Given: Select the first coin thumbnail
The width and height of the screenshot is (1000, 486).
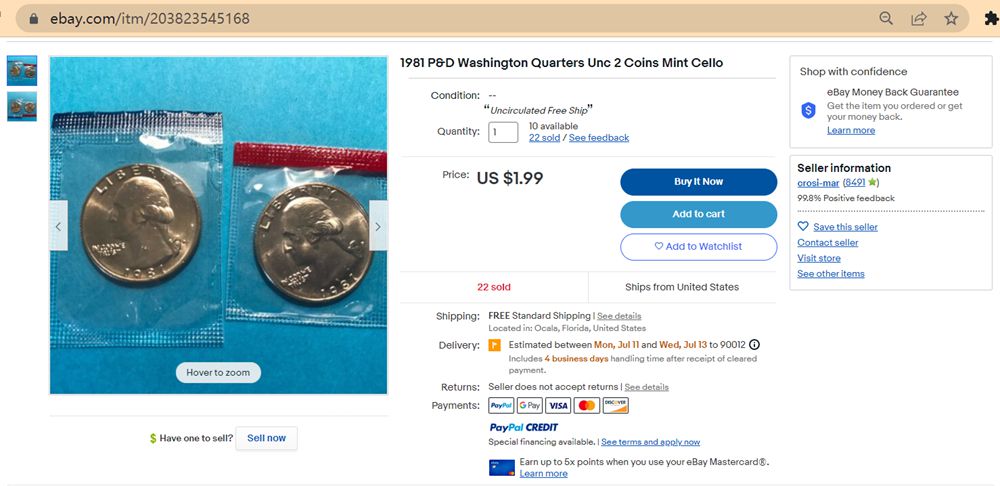Looking at the screenshot, I should 22,70.
